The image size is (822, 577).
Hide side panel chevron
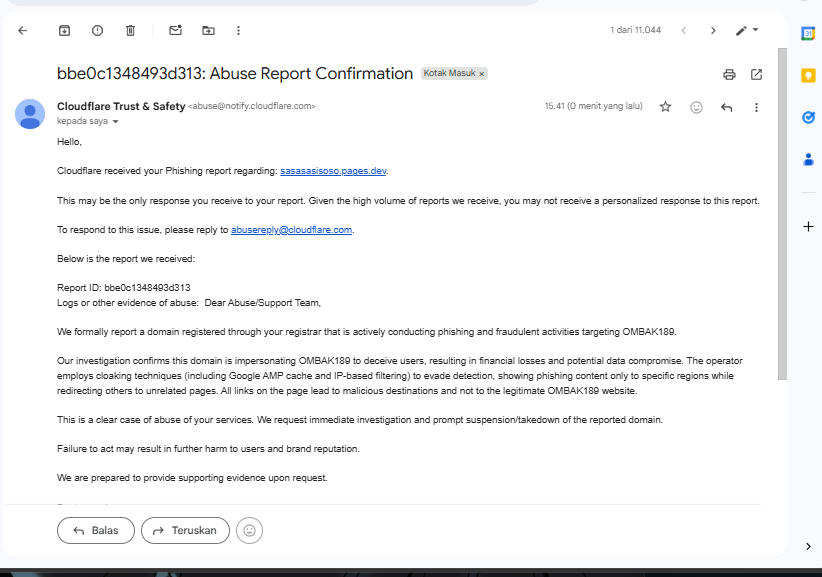coord(808,546)
